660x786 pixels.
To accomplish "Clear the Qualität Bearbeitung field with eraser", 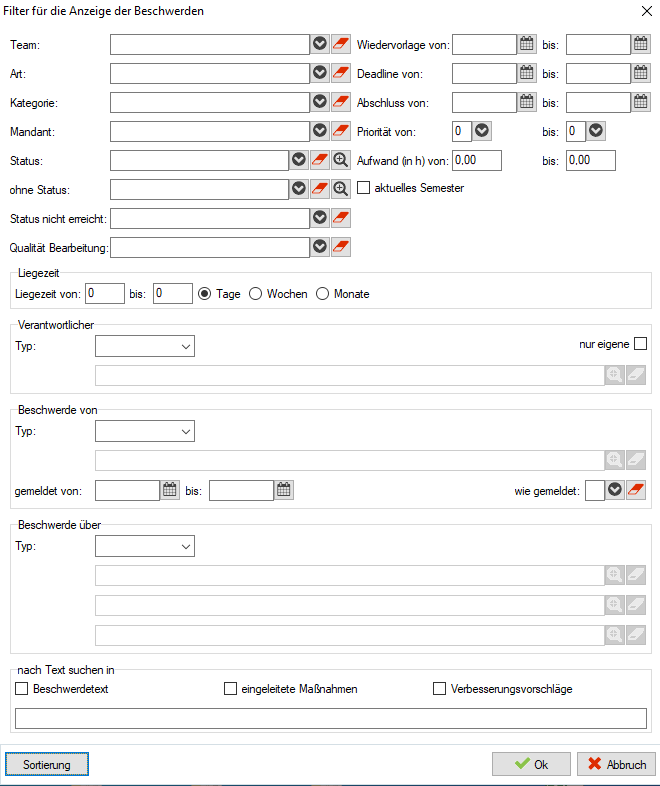I will 341,247.
